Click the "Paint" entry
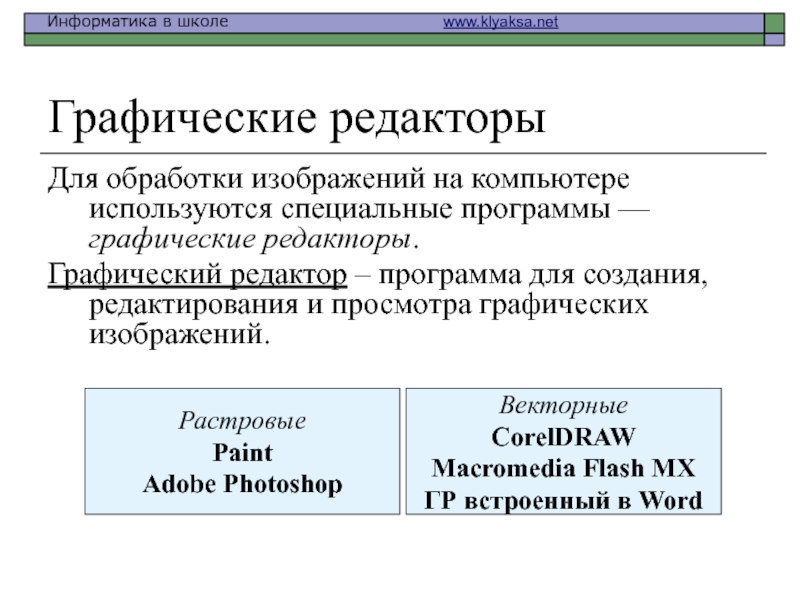Viewport: 800px width, 600px height. point(242,452)
